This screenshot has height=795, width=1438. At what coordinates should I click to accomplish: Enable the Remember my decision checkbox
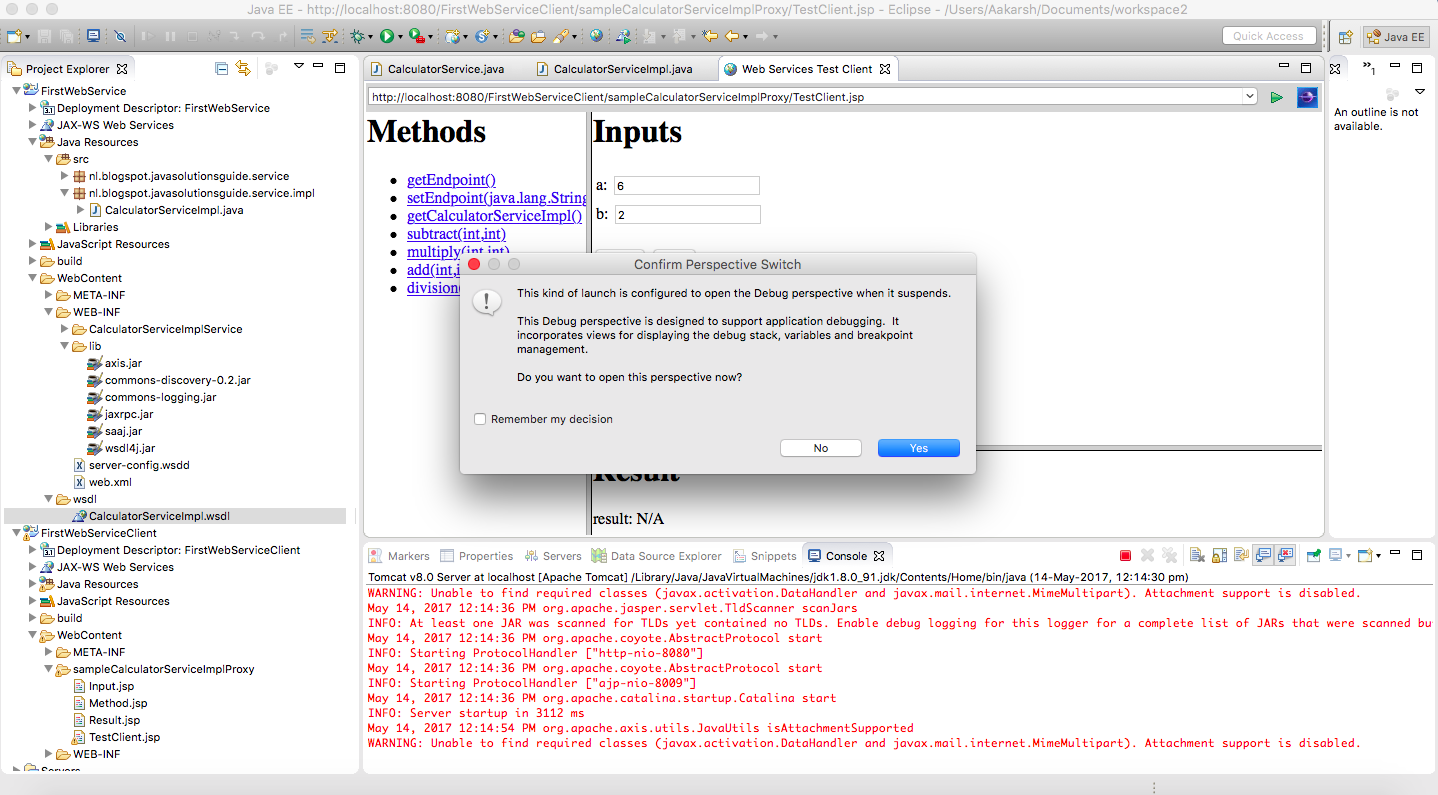point(480,420)
